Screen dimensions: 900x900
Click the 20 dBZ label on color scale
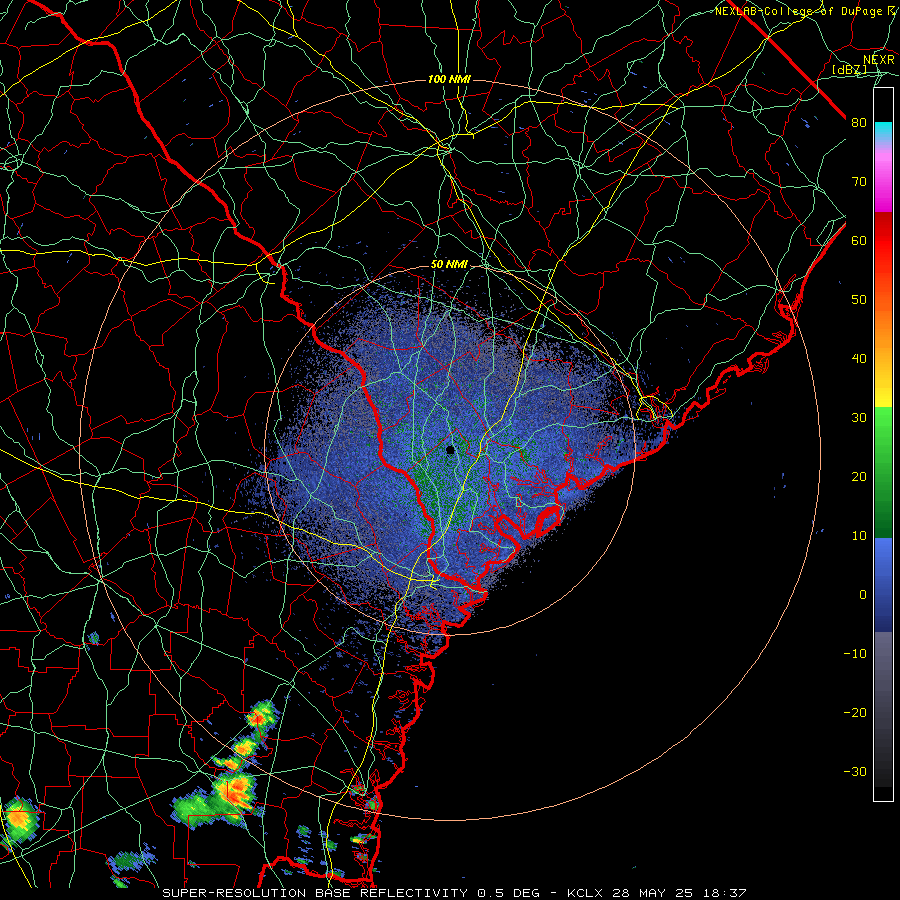(859, 476)
